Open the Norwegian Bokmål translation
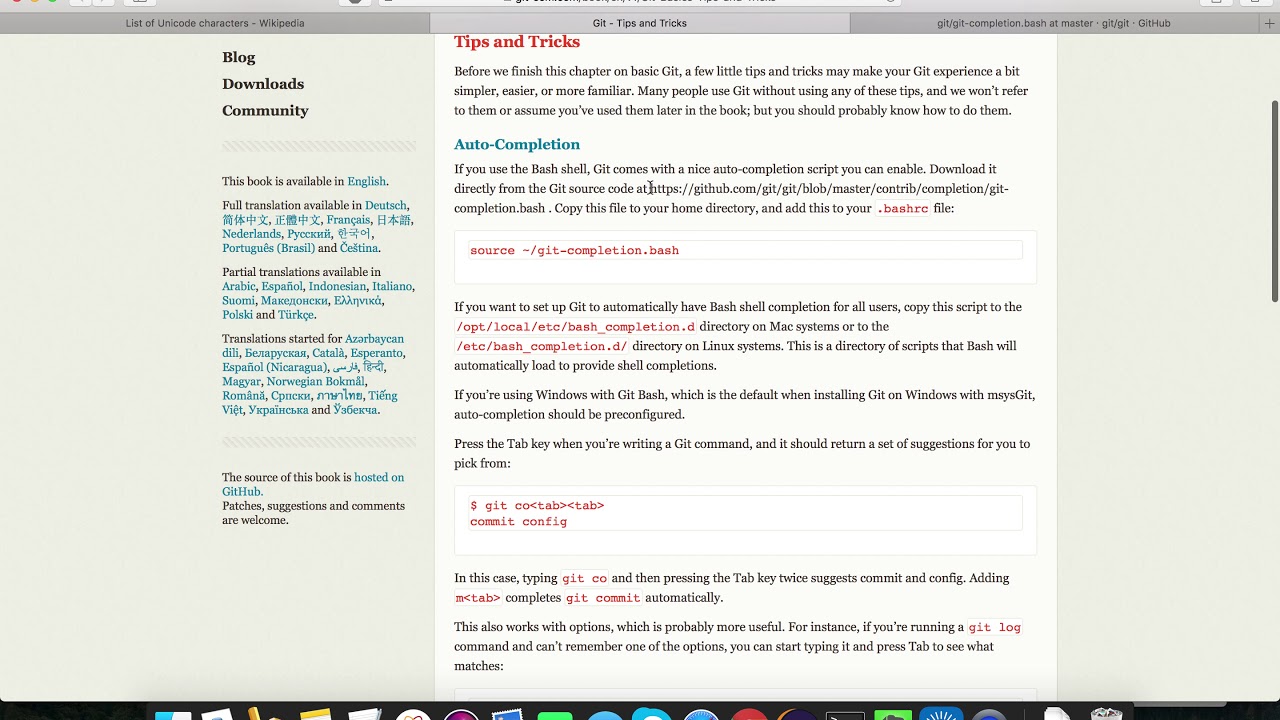The width and height of the screenshot is (1280, 720). coord(315,381)
